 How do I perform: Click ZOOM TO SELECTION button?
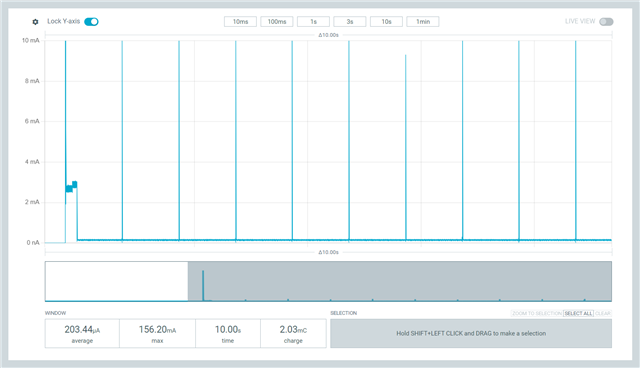pyautogui.click(x=537, y=313)
